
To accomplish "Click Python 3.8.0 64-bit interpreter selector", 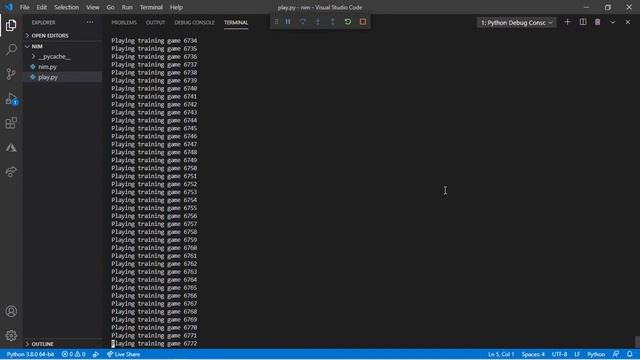I will [31, 354].
